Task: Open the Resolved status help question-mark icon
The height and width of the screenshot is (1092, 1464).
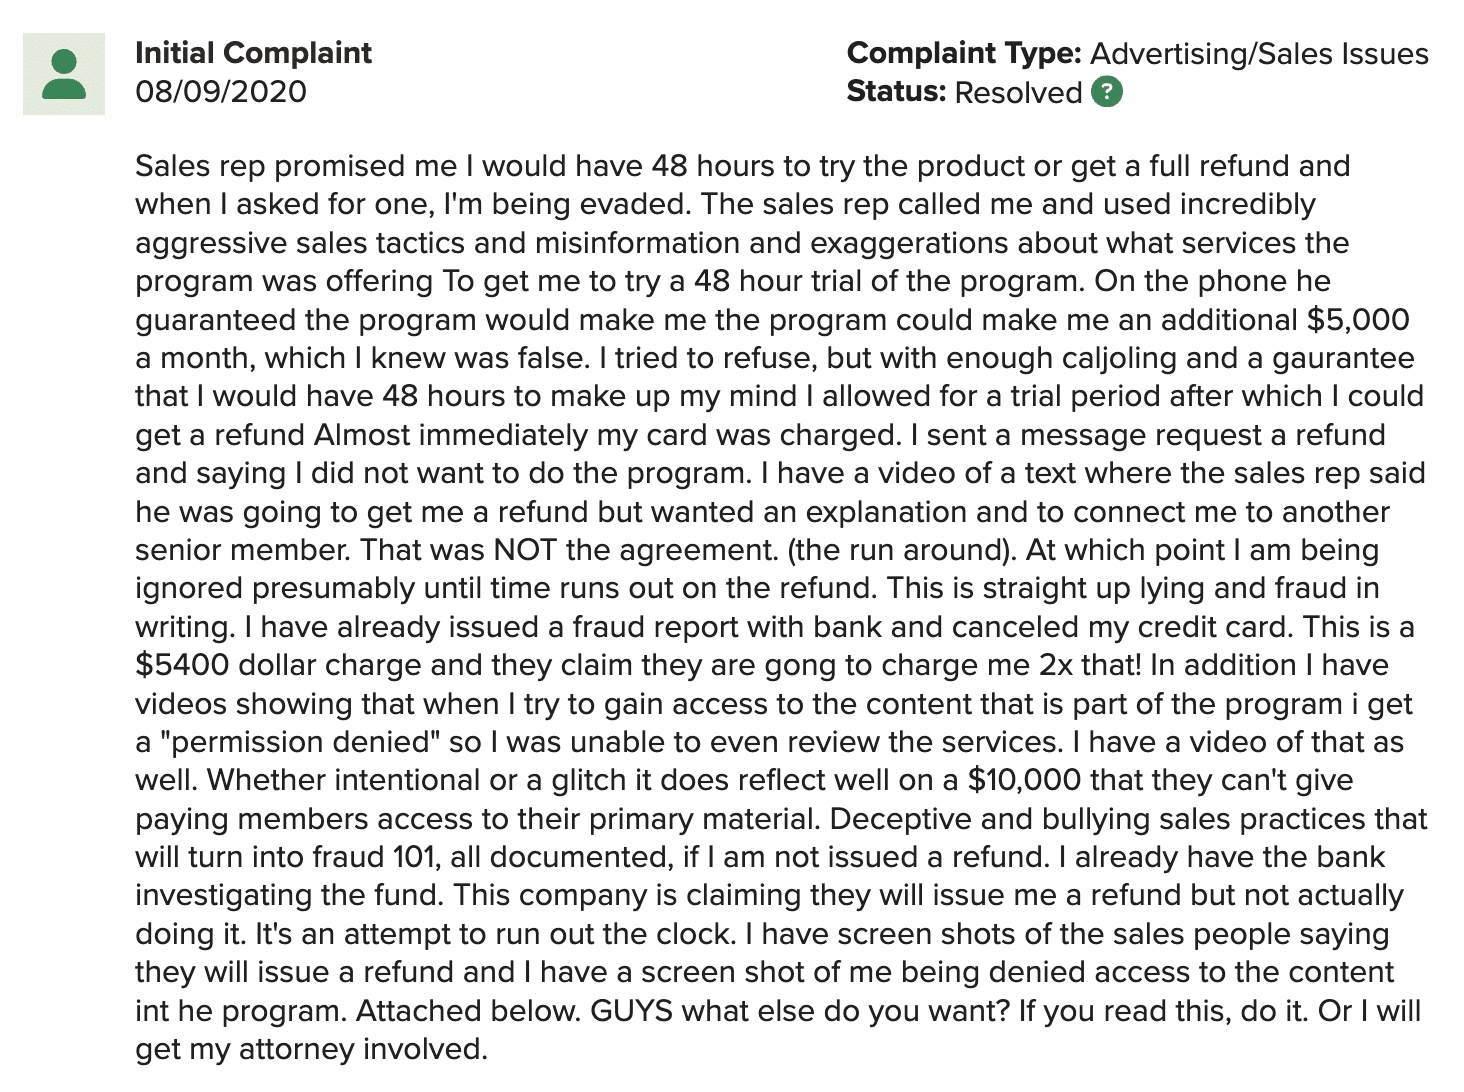Action: (1107, 92)
